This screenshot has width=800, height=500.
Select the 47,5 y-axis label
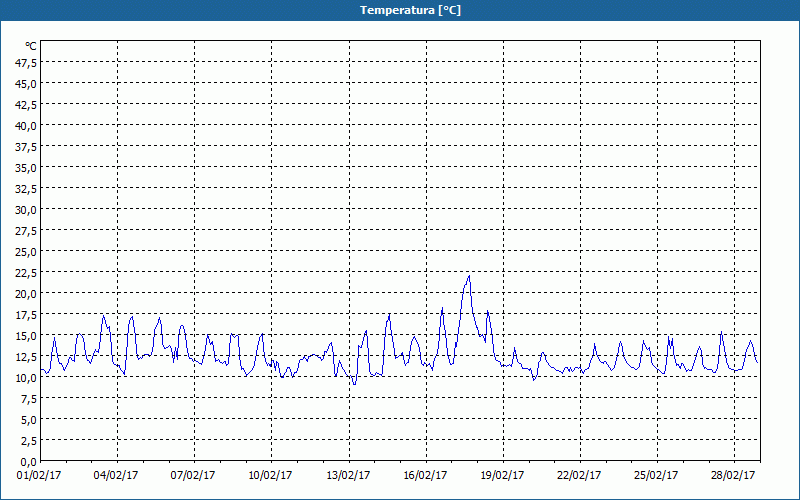[27, 63]
